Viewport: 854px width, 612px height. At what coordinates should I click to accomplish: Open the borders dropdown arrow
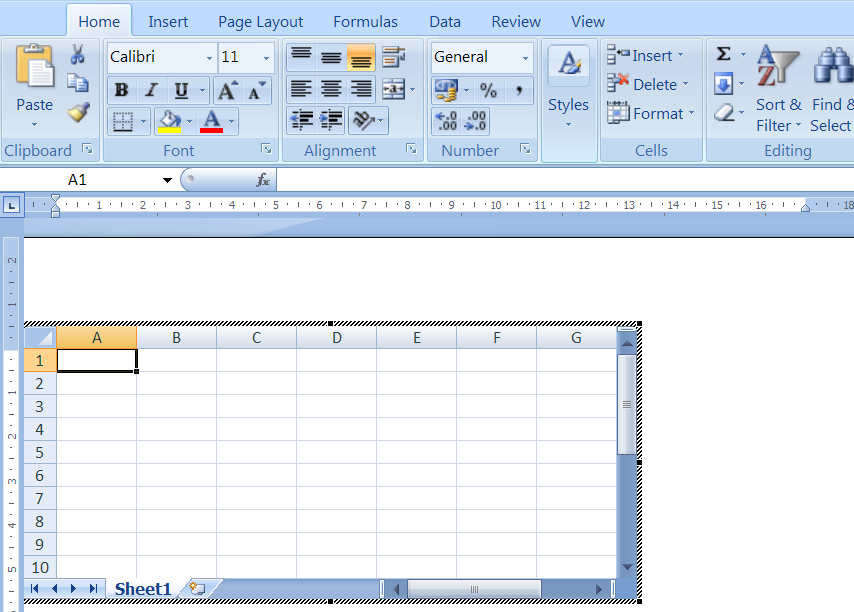pyautogui.click(x=143, y=121)
